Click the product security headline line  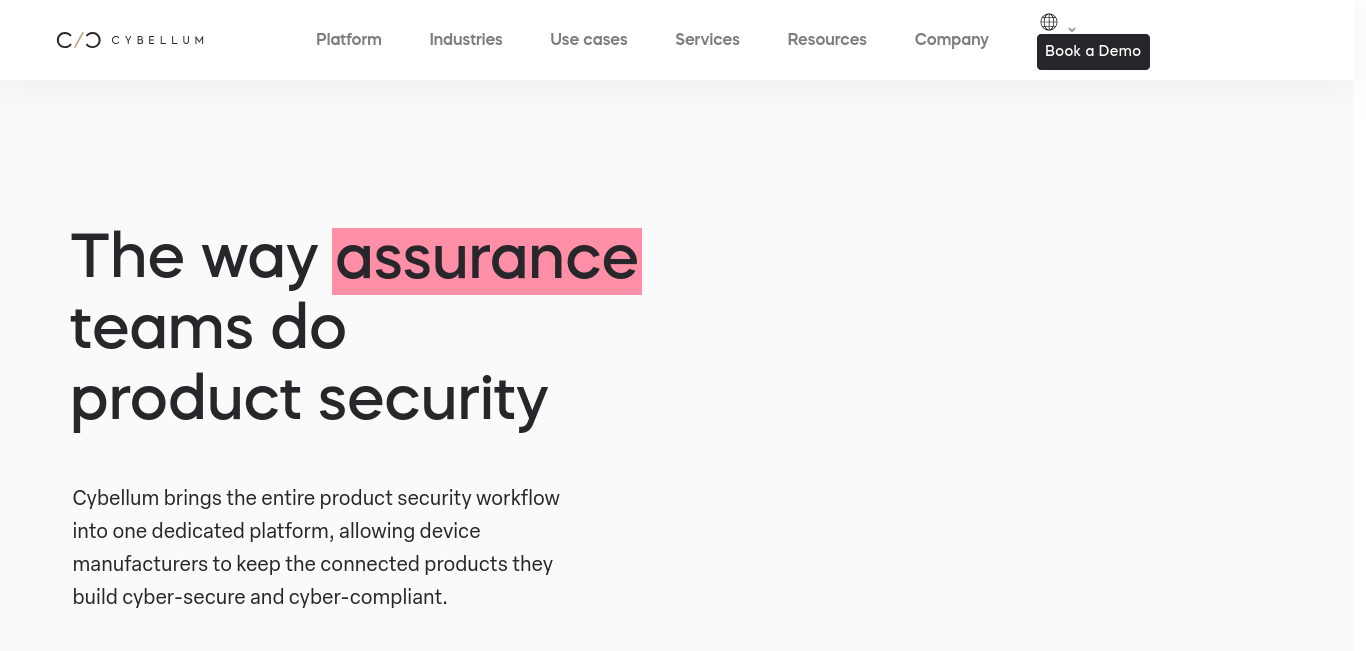click(x=309, y=400)
